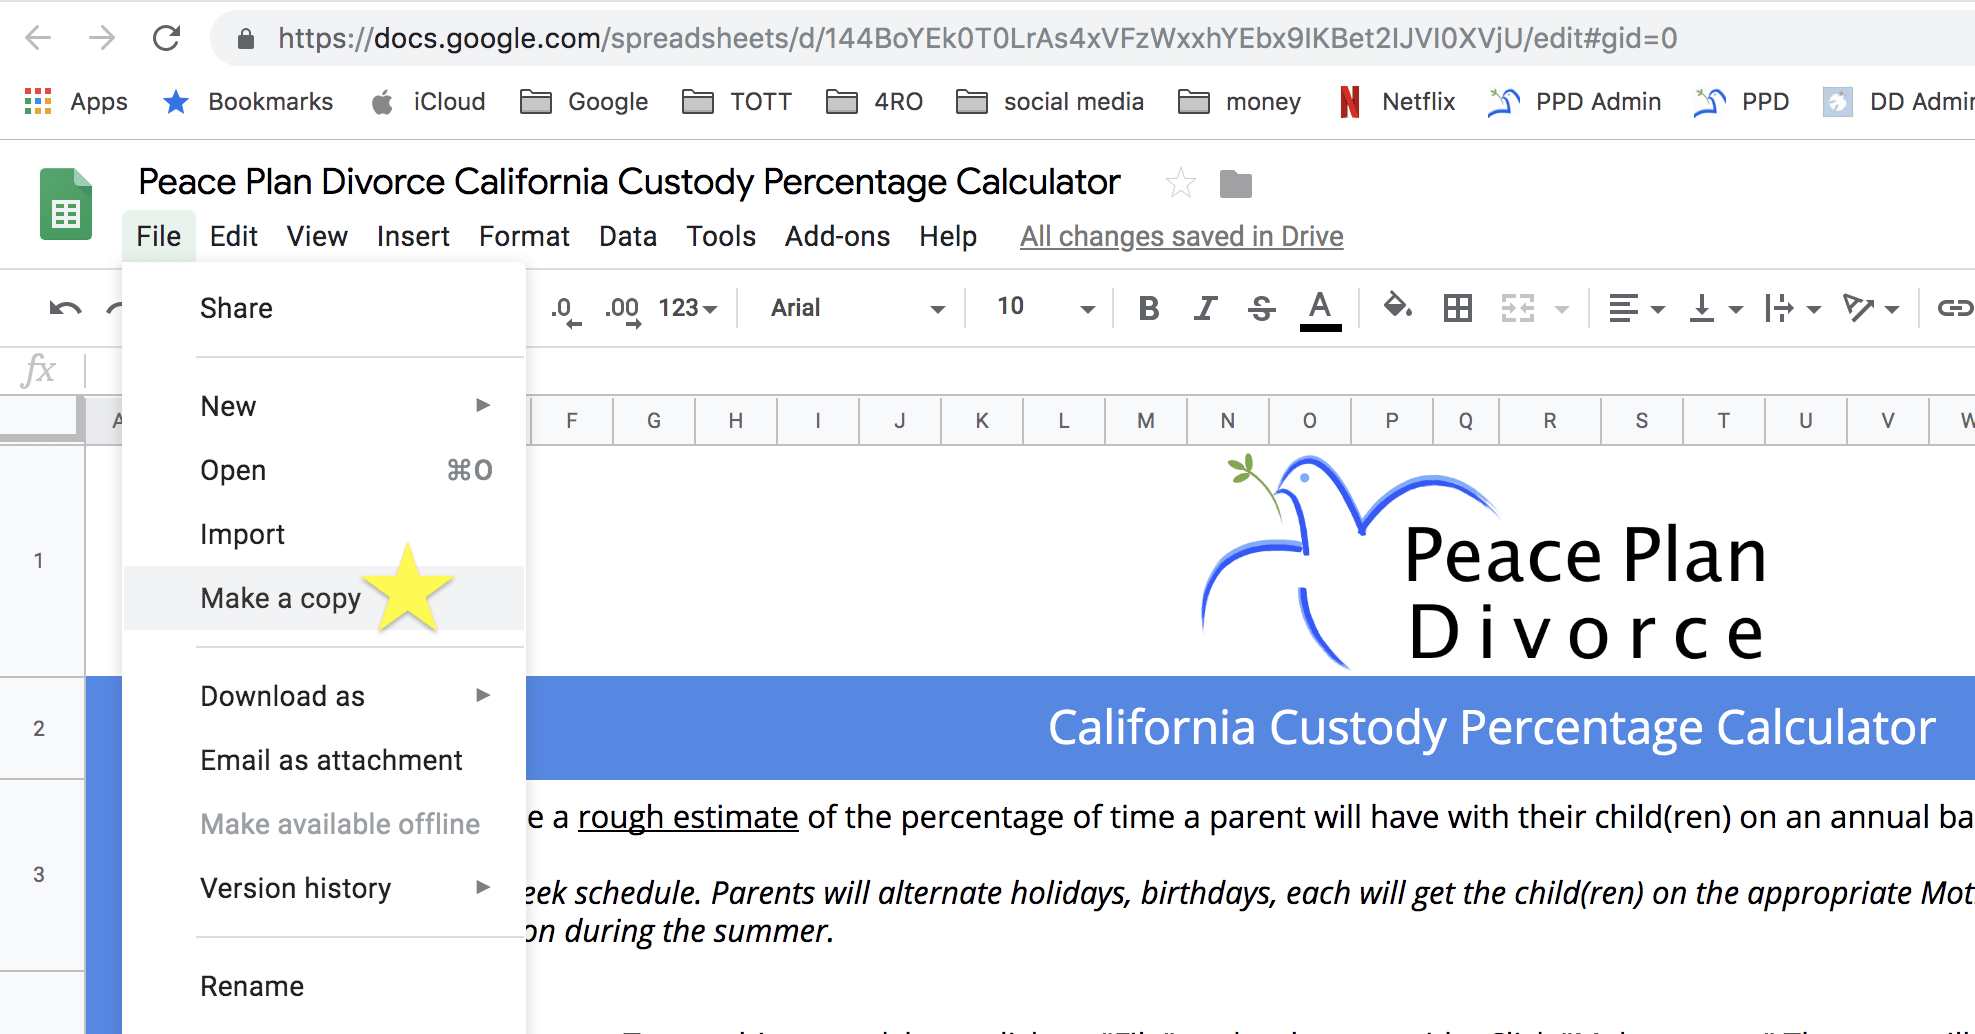Open the iCloud bookmark
Screen dimensions: 1975x1034
click(428, 102)
